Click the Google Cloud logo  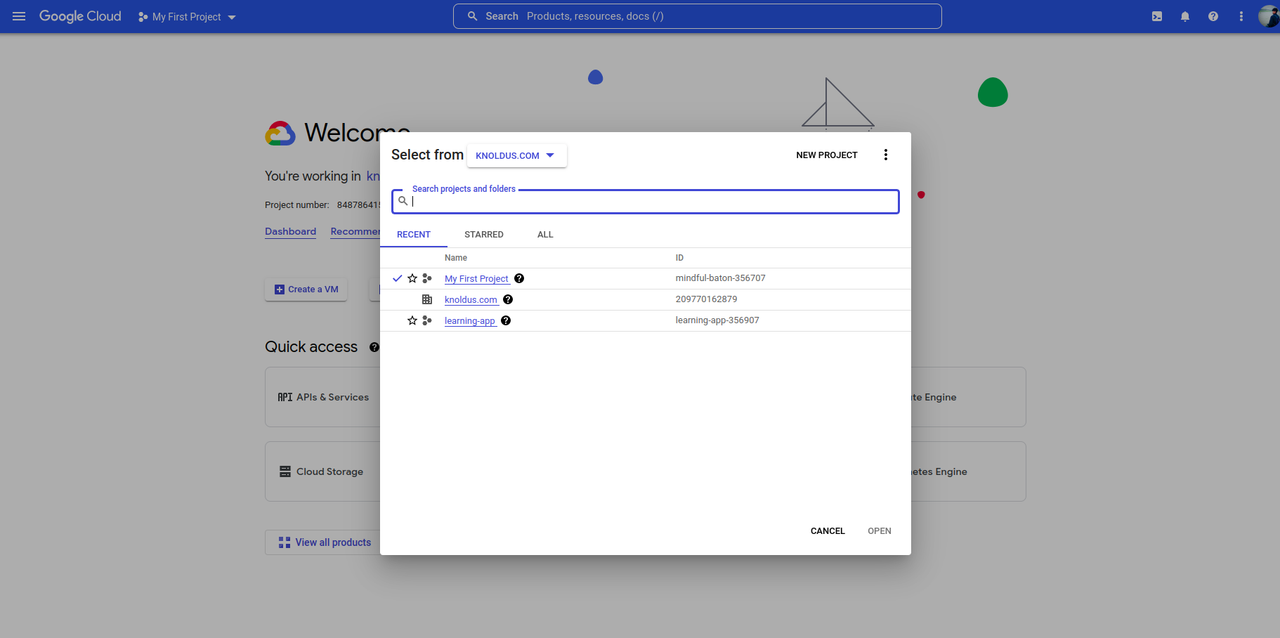80,16
